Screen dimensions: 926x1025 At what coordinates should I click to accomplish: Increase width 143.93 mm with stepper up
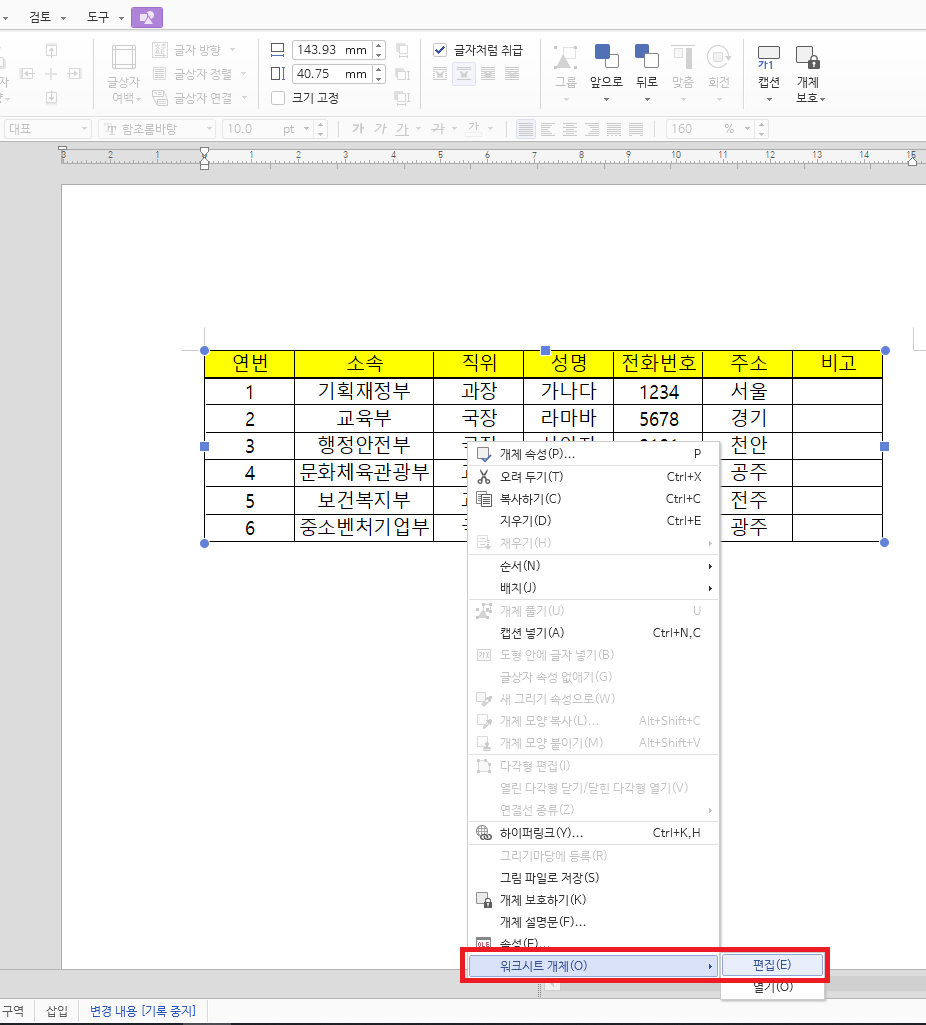click(x=379, y=45)
